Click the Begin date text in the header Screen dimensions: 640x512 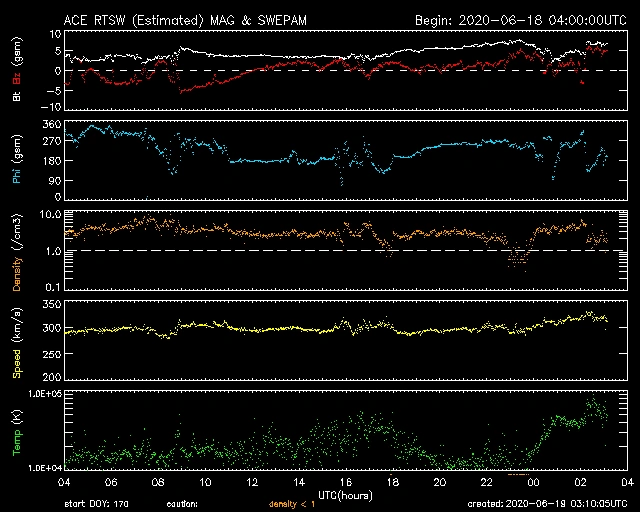(x=519, y=20)
